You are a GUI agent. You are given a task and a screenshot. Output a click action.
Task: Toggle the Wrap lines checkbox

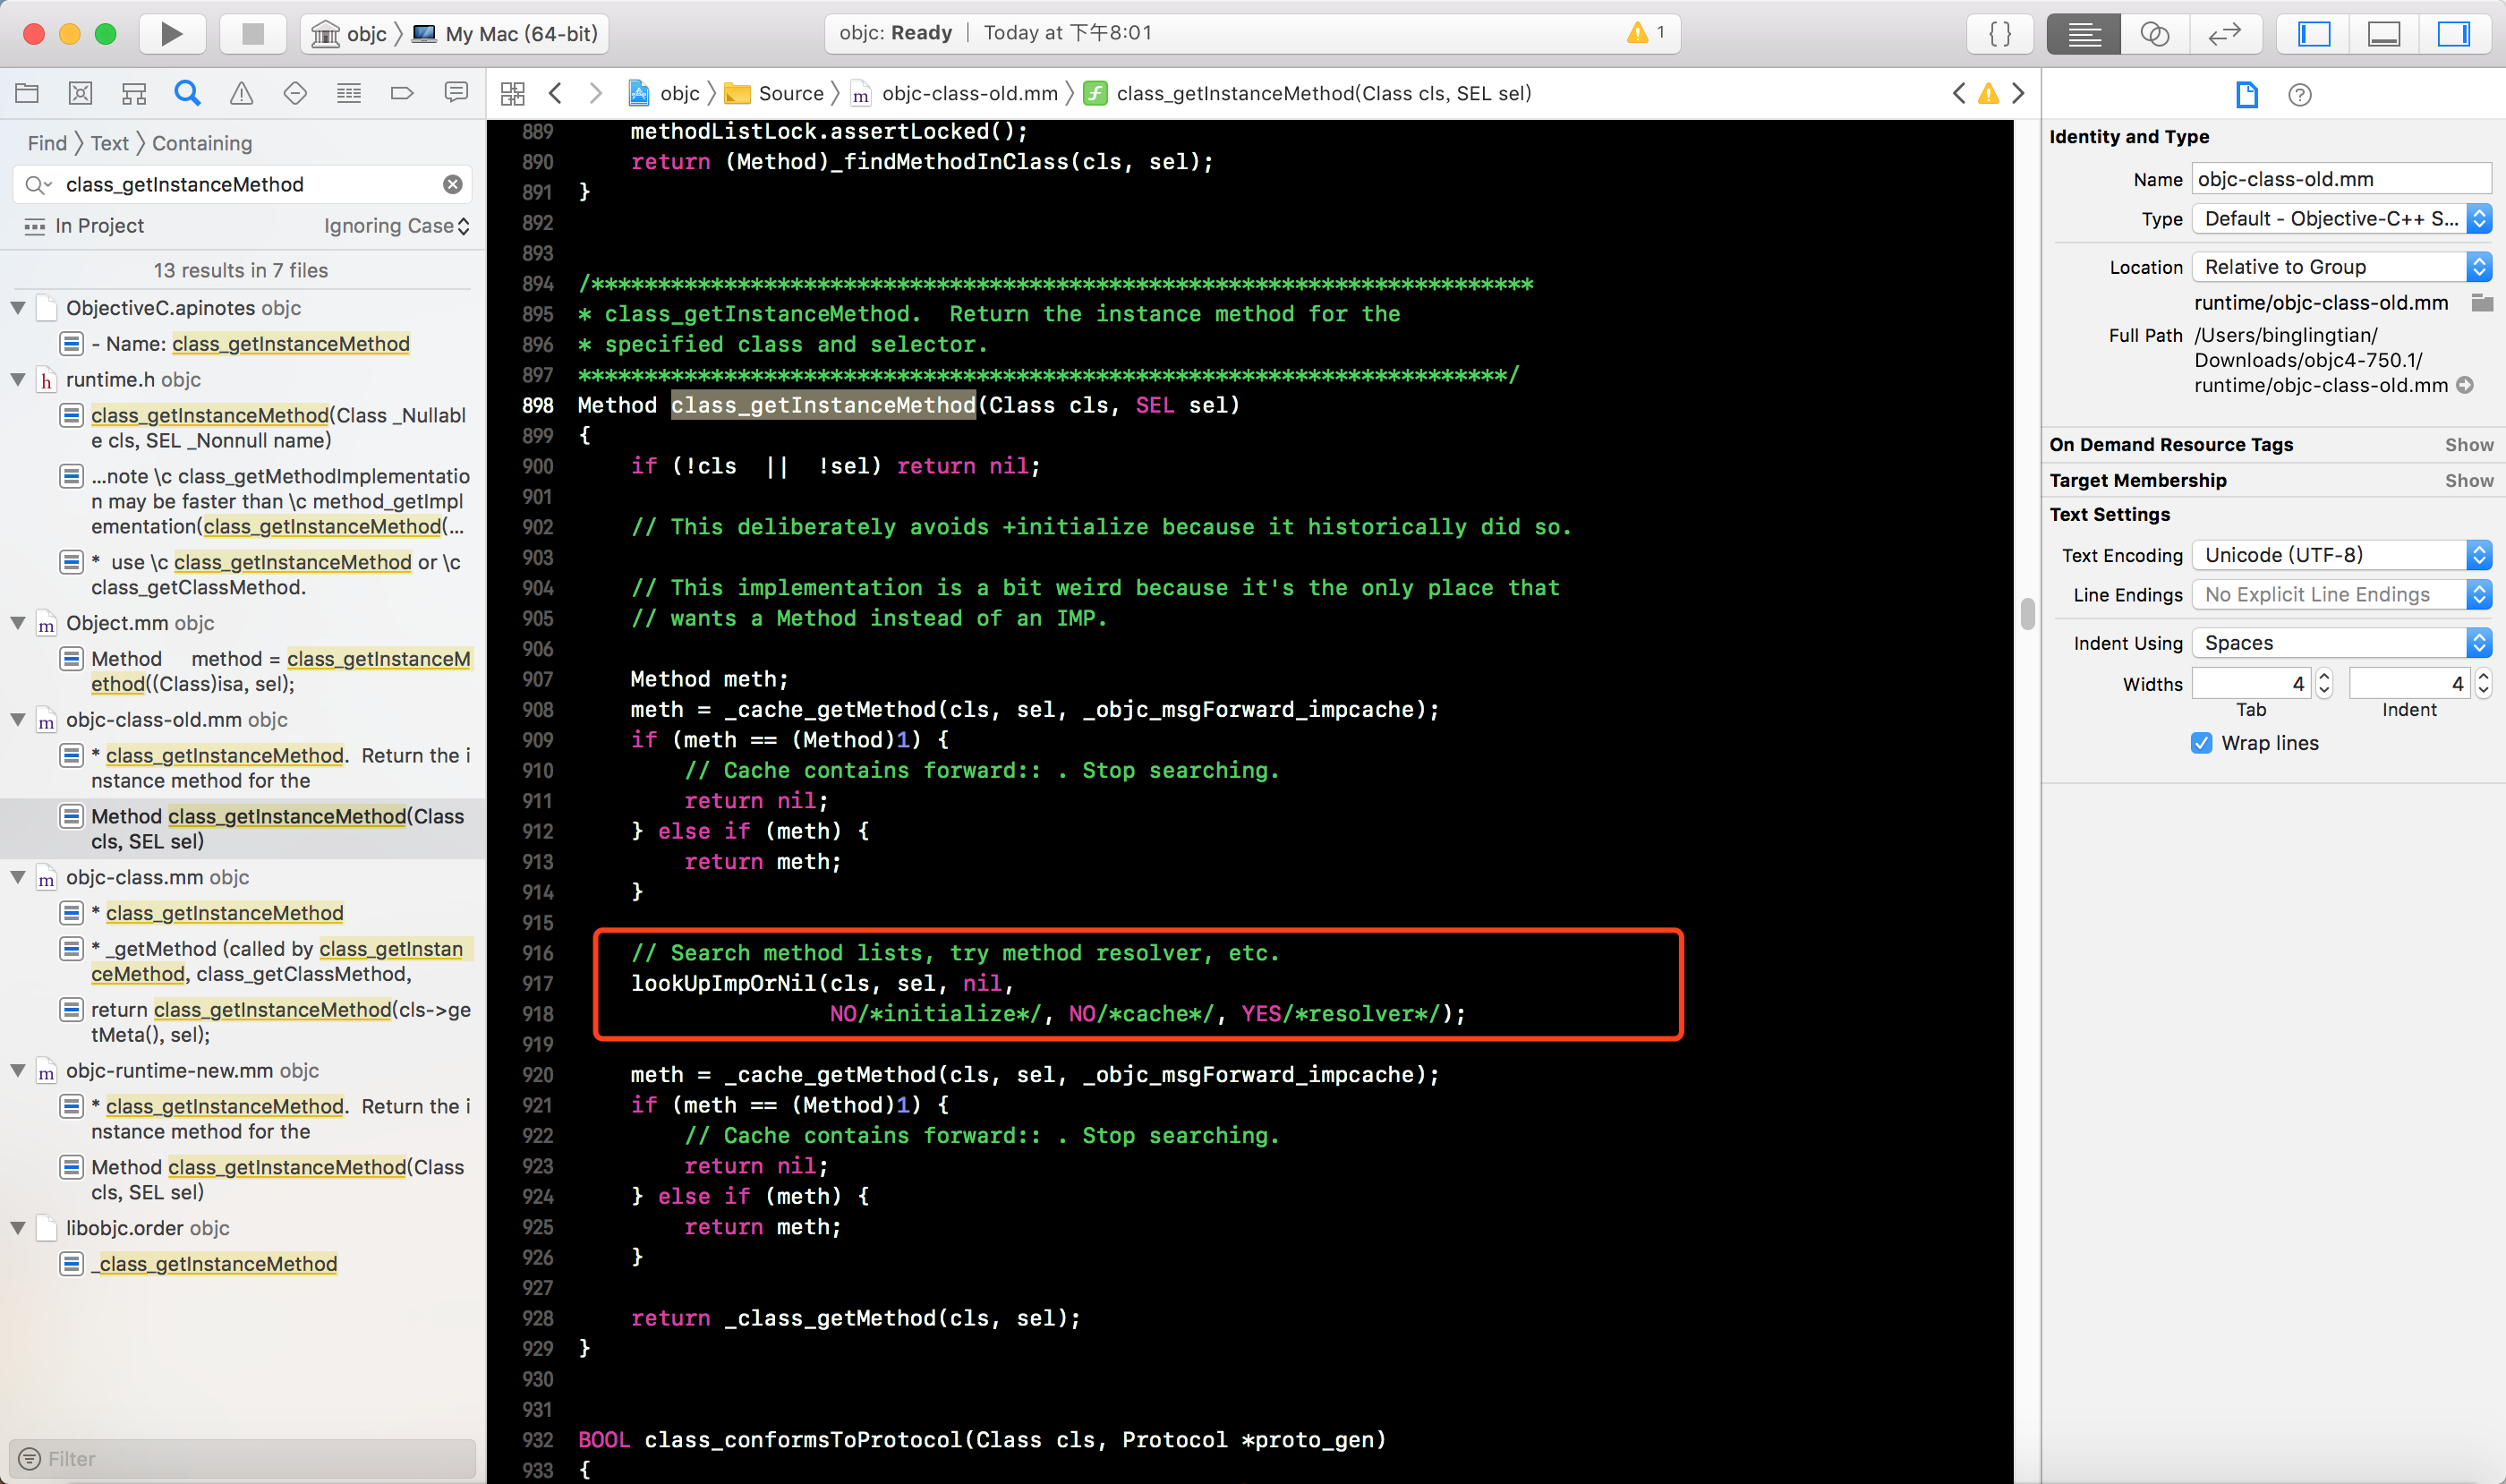coord(2201,743)
